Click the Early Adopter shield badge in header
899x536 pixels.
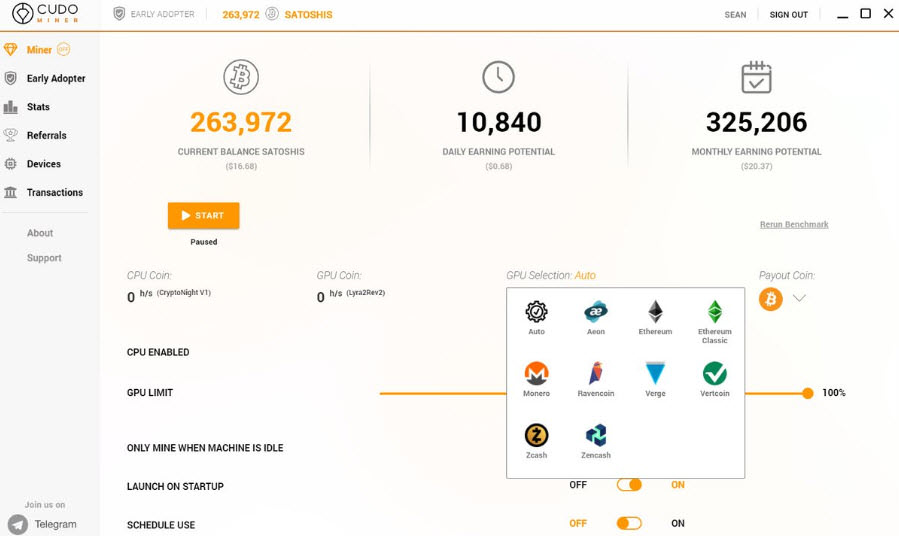pyautogui.click(x=119, y=14)
